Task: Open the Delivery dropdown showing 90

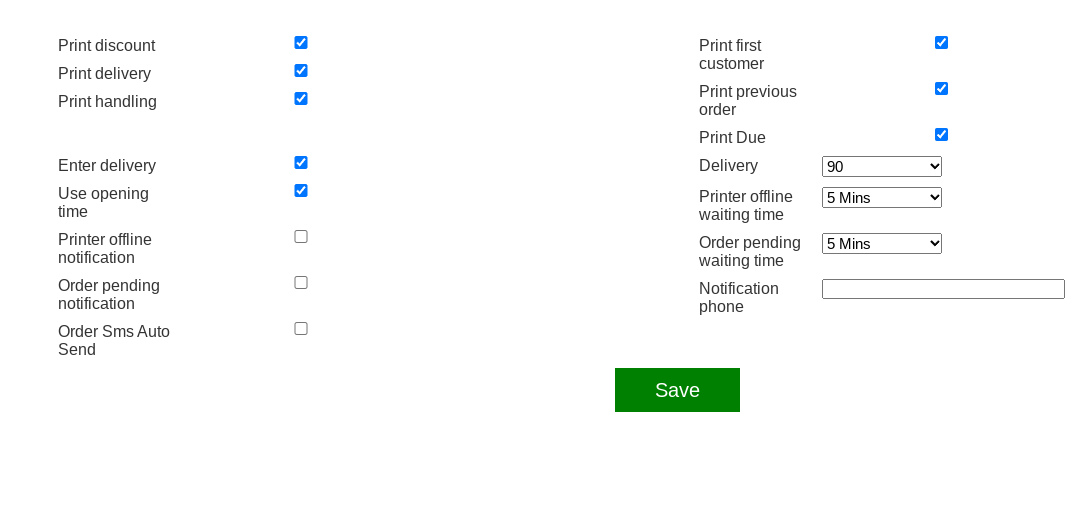Action: tap(881, 167)
